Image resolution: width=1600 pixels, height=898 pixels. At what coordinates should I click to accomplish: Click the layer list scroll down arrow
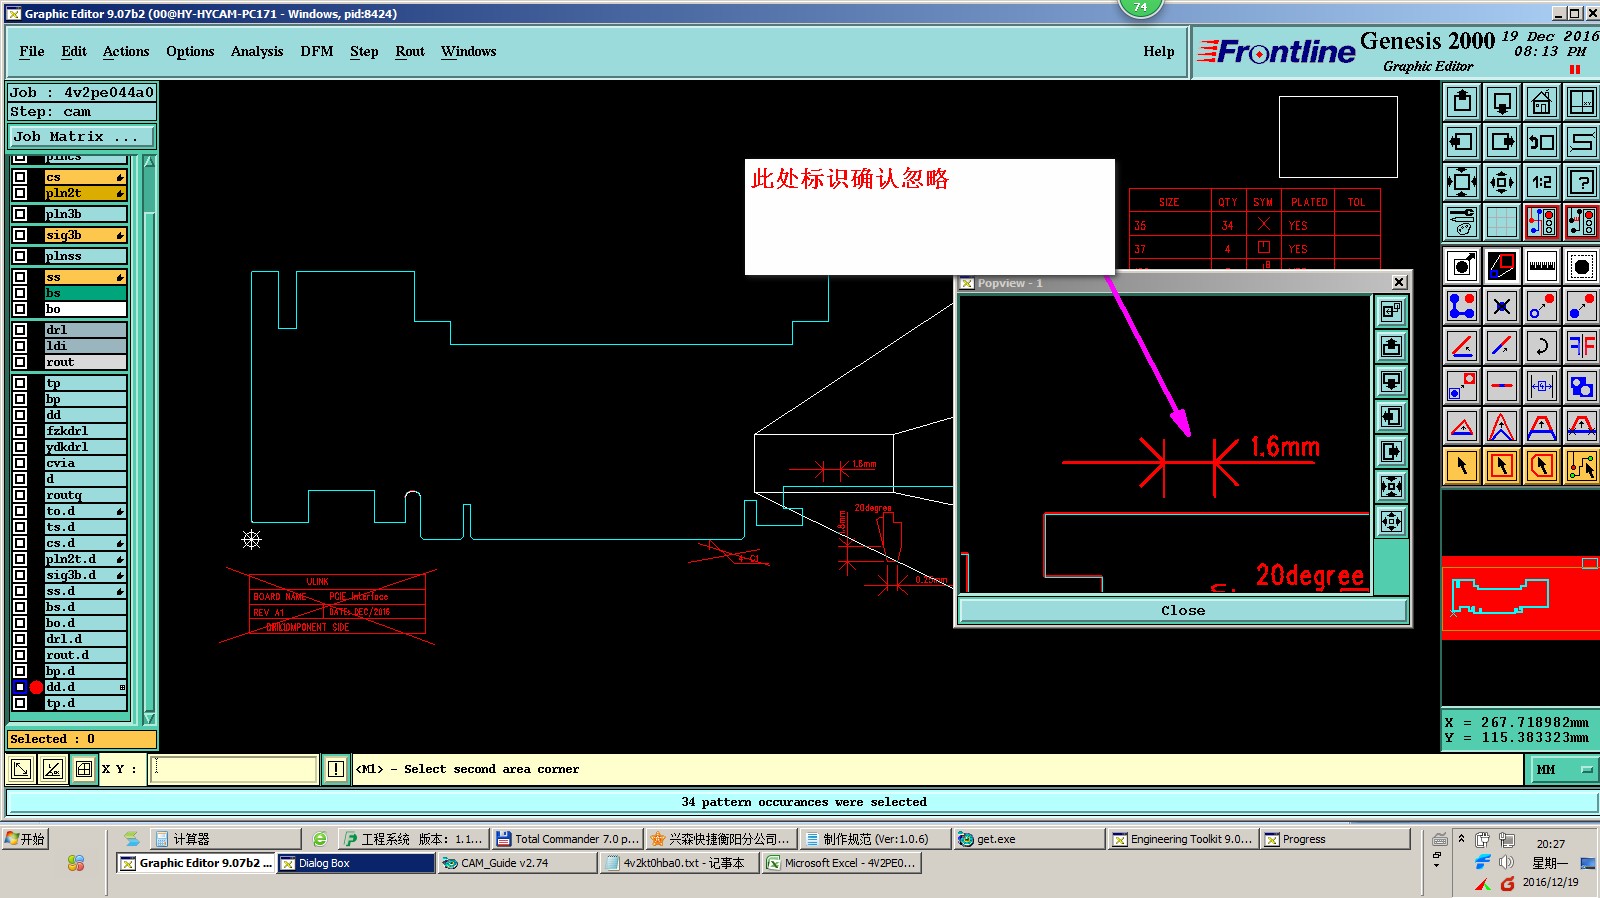pos(149,718)
